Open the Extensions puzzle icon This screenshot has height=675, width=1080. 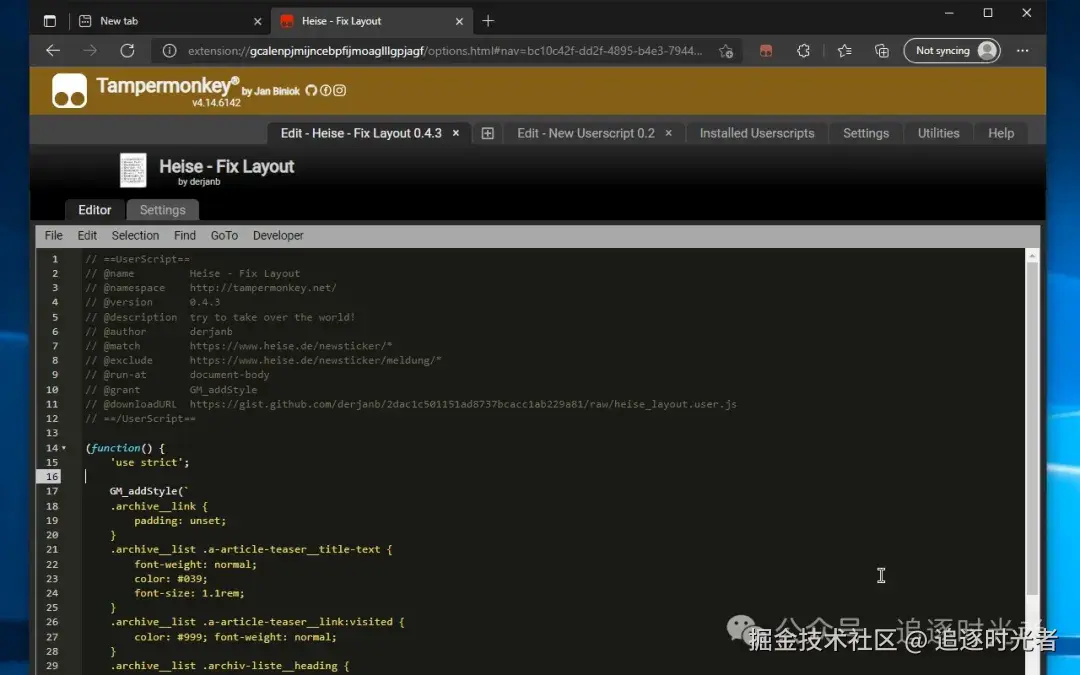(x=803, y=51)
